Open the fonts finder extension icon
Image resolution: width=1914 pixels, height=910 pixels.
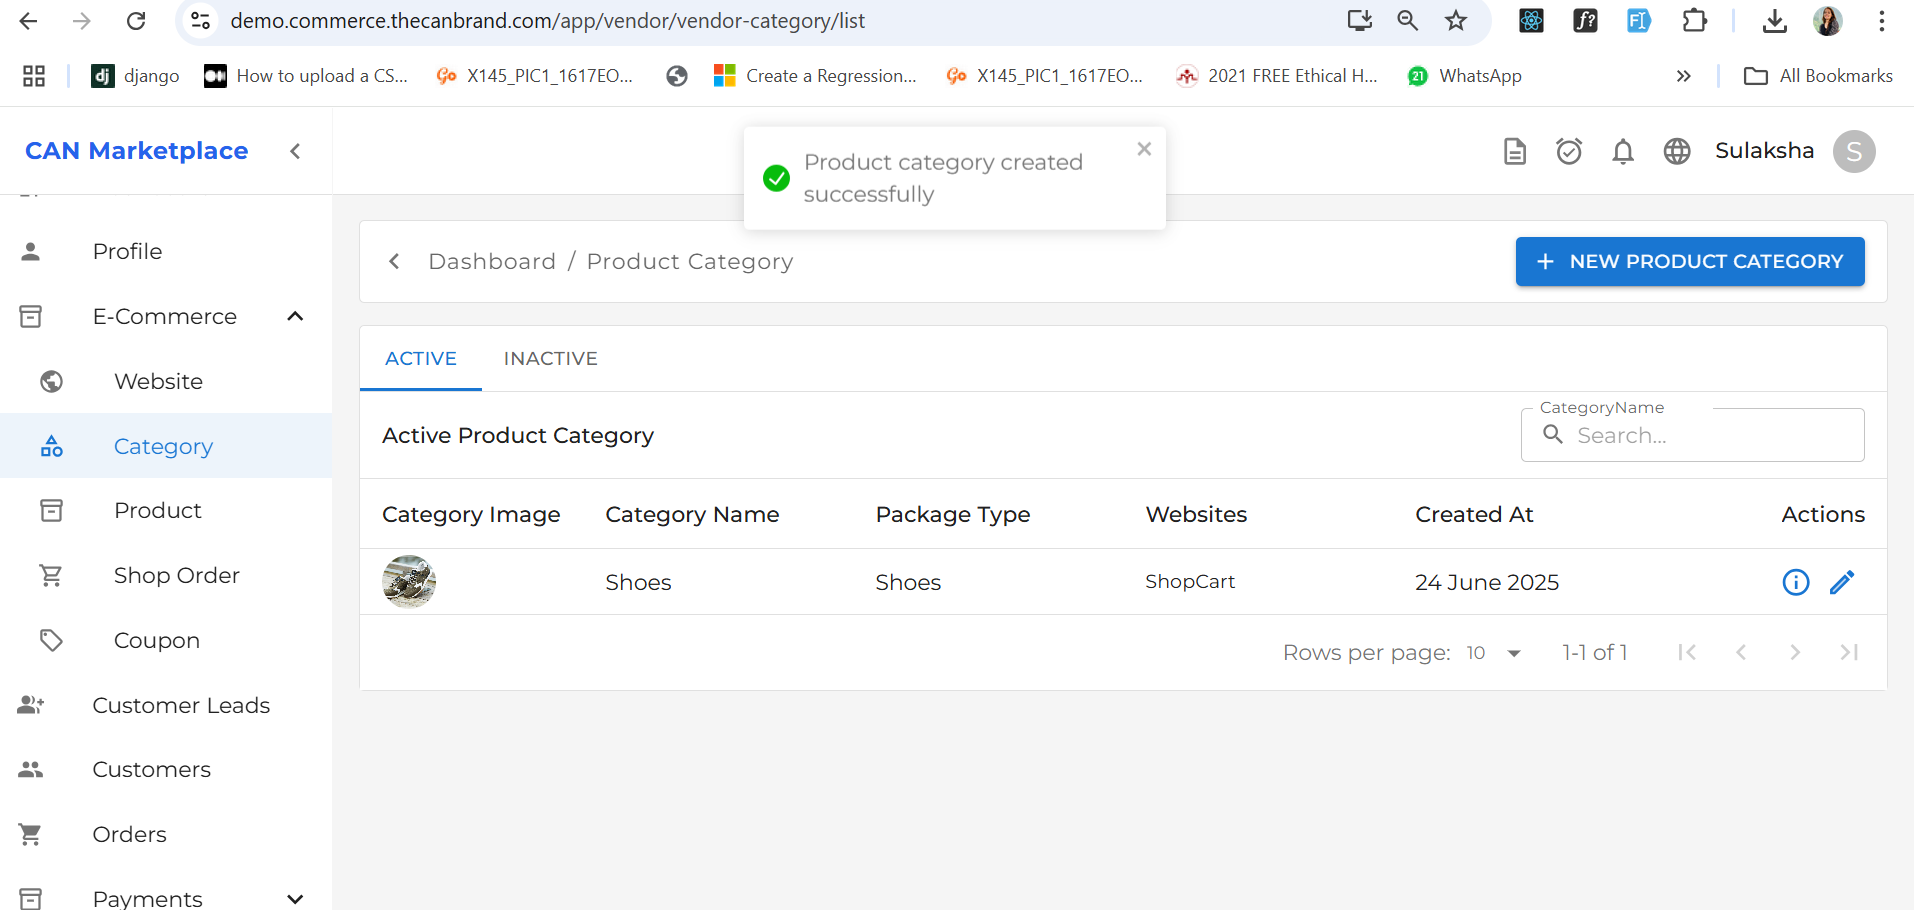point(1585,21)
